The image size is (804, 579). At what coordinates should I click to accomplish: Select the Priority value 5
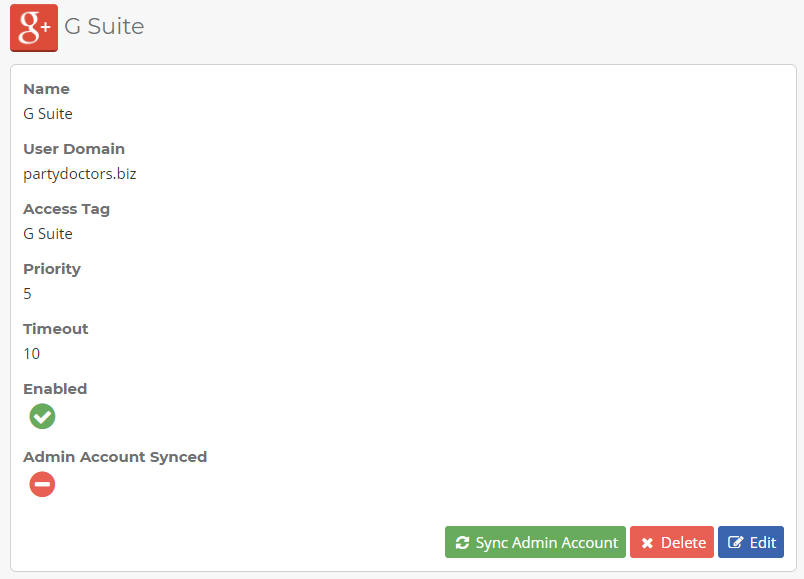[x=28, y=294]
